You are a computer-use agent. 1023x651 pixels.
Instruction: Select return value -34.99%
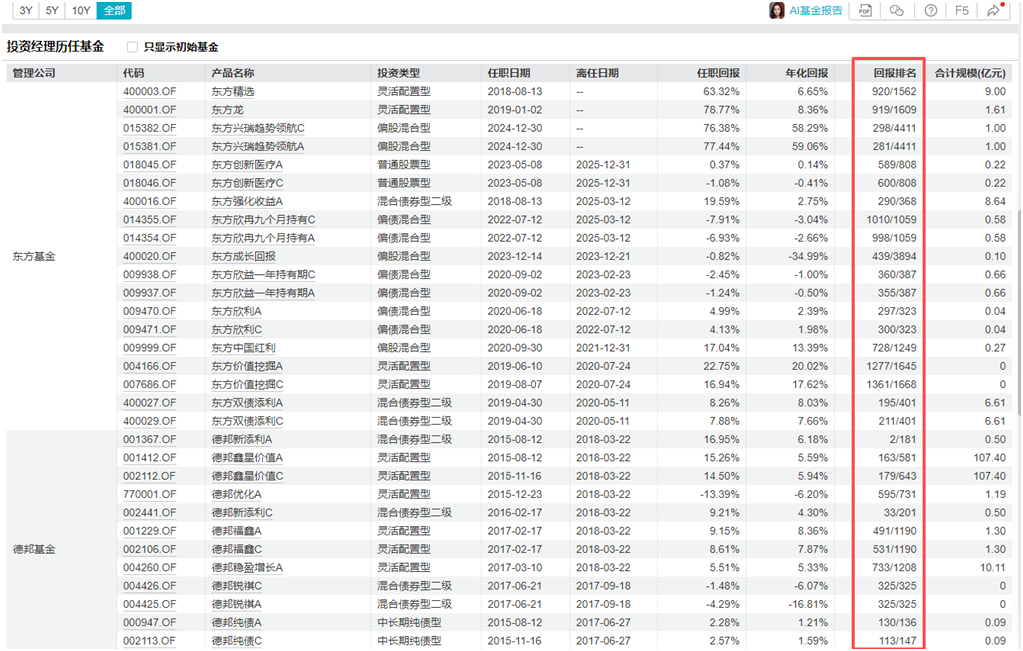pyautogui.click(x=806, y=256)
